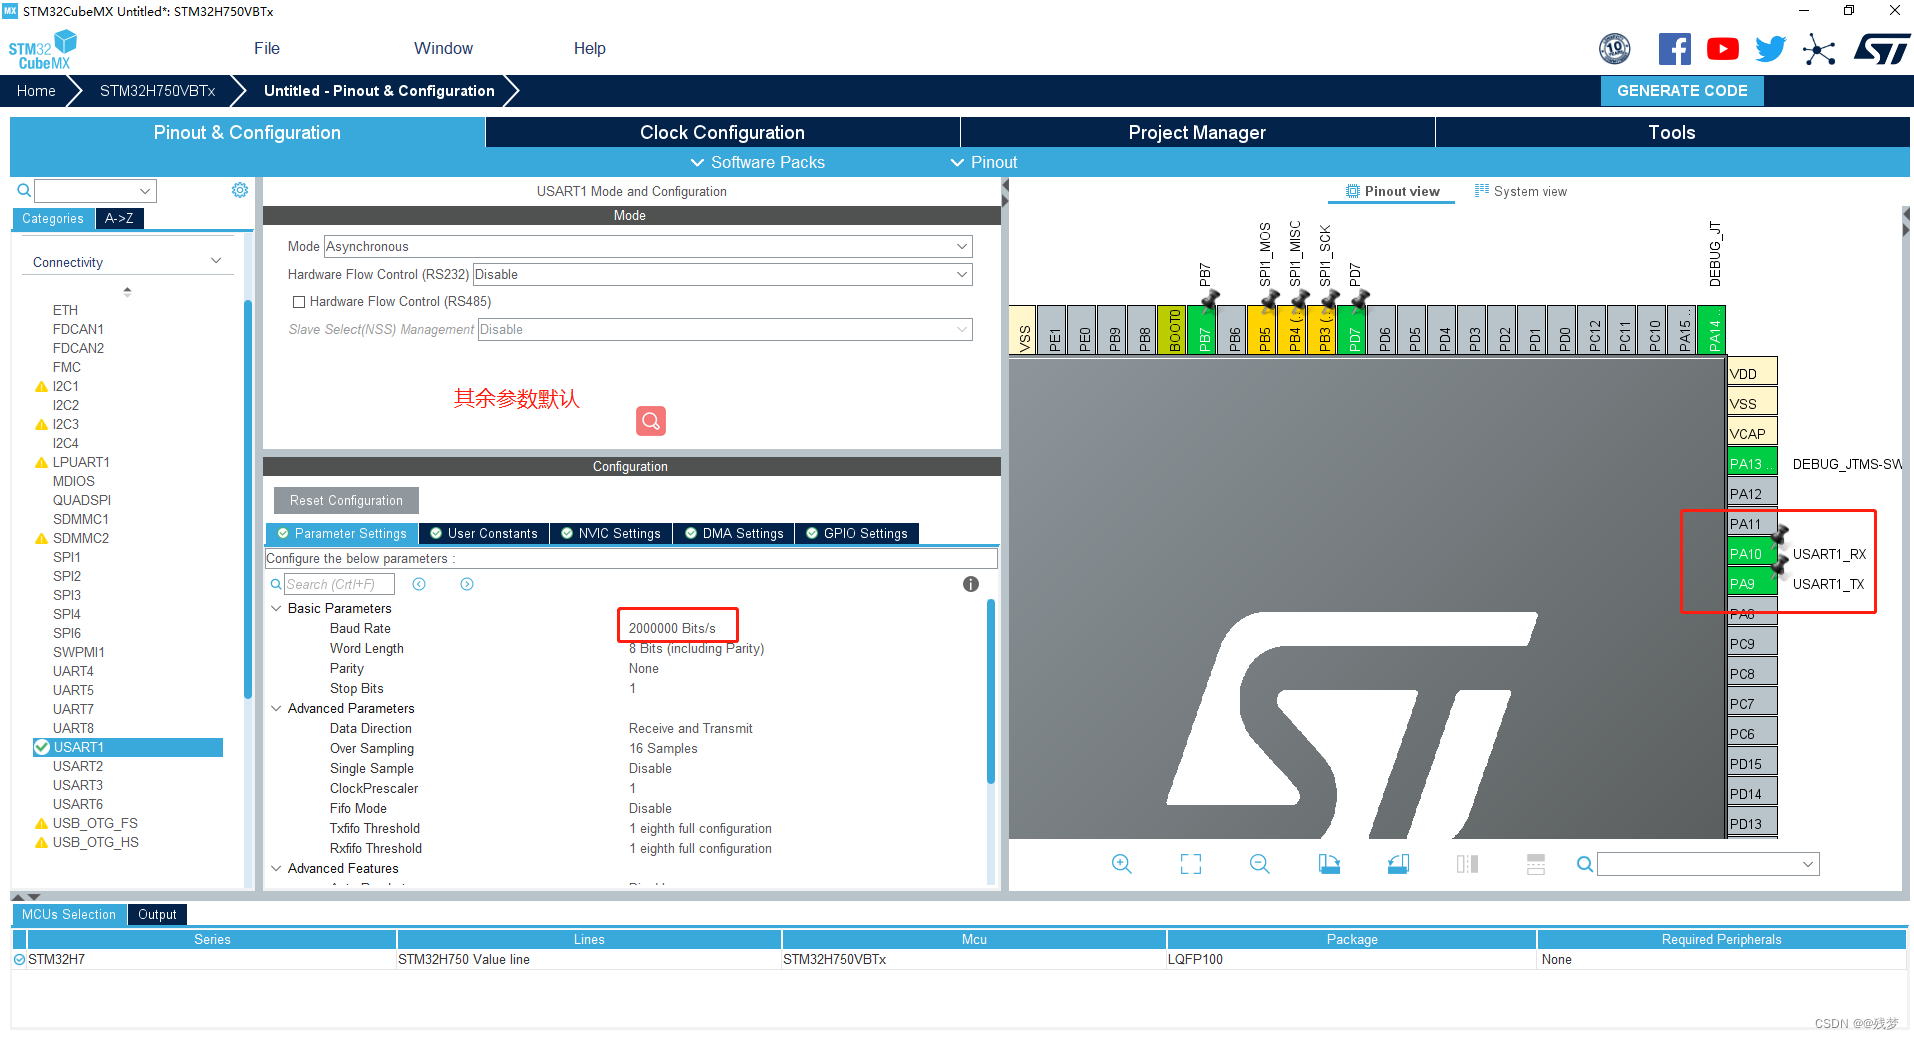
Task: Click the 10-year anniversary badge icon
Action: (x=1615, y=49)
